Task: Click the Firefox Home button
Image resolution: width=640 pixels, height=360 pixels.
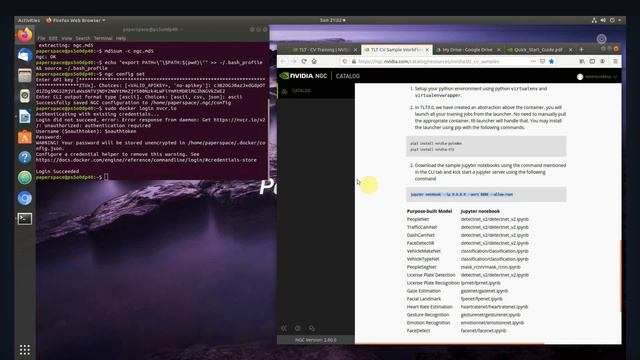Action: coord(314,61)
